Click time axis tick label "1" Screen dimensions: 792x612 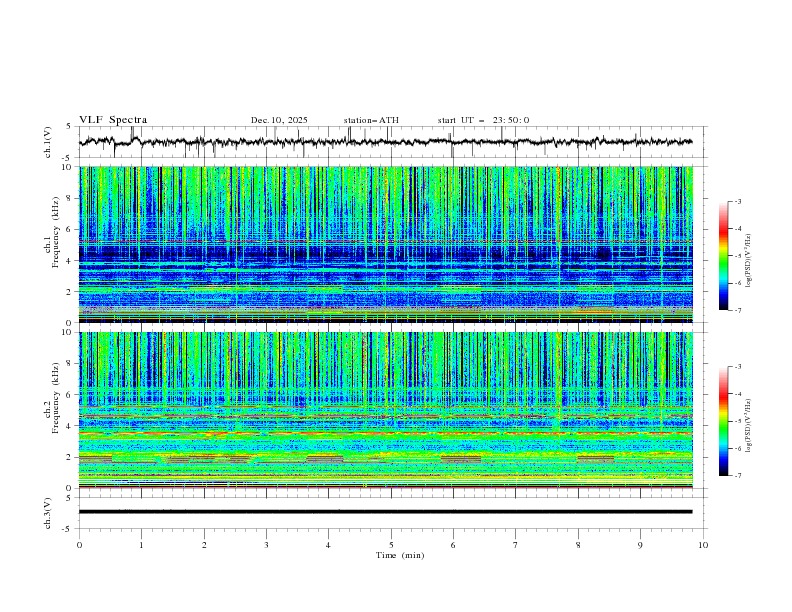point(141,545)
